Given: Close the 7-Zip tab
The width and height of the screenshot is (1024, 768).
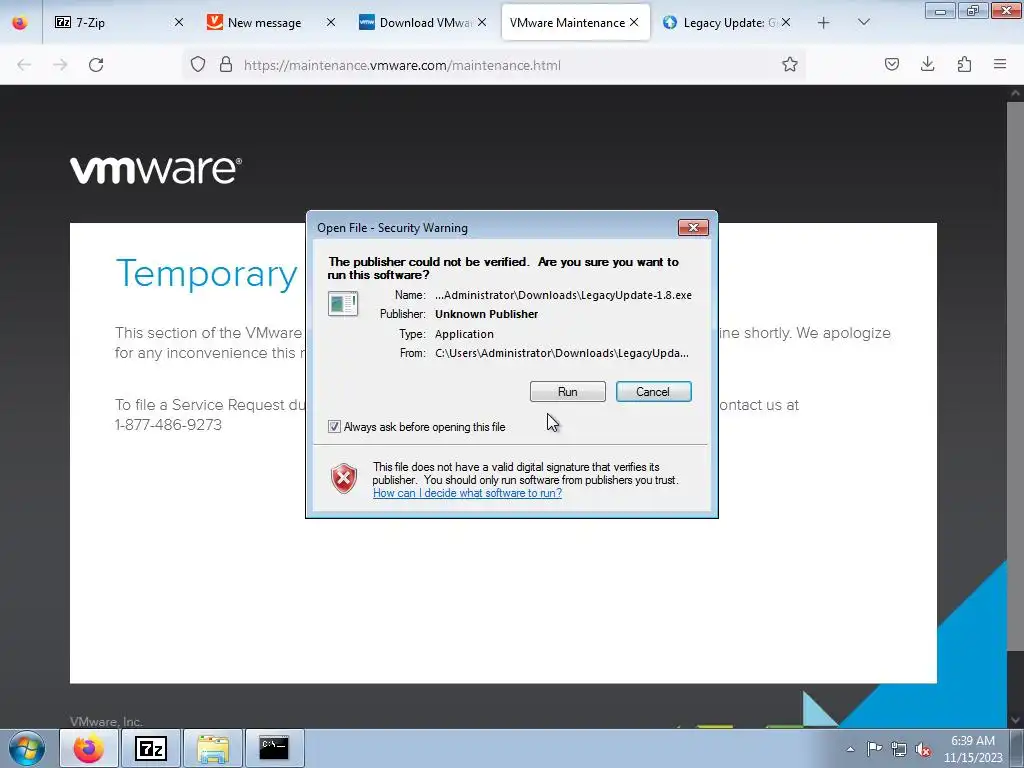Looking at the screenshot, I should point(178,22).
